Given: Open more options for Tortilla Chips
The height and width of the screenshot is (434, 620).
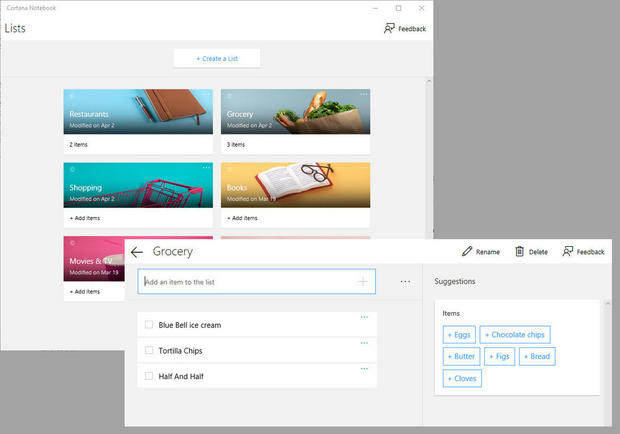Looking at the screenshot, I should [x=364, y=343].
